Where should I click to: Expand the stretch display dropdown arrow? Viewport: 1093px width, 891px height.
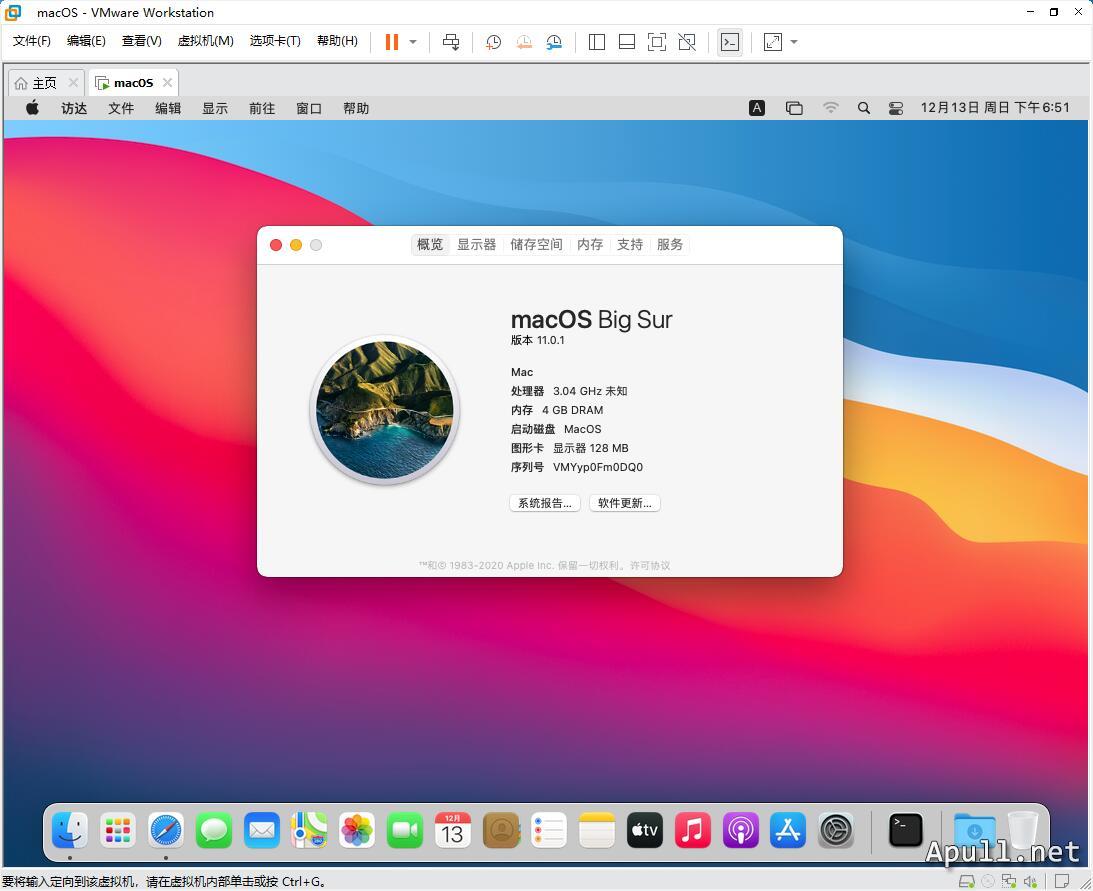793,42
